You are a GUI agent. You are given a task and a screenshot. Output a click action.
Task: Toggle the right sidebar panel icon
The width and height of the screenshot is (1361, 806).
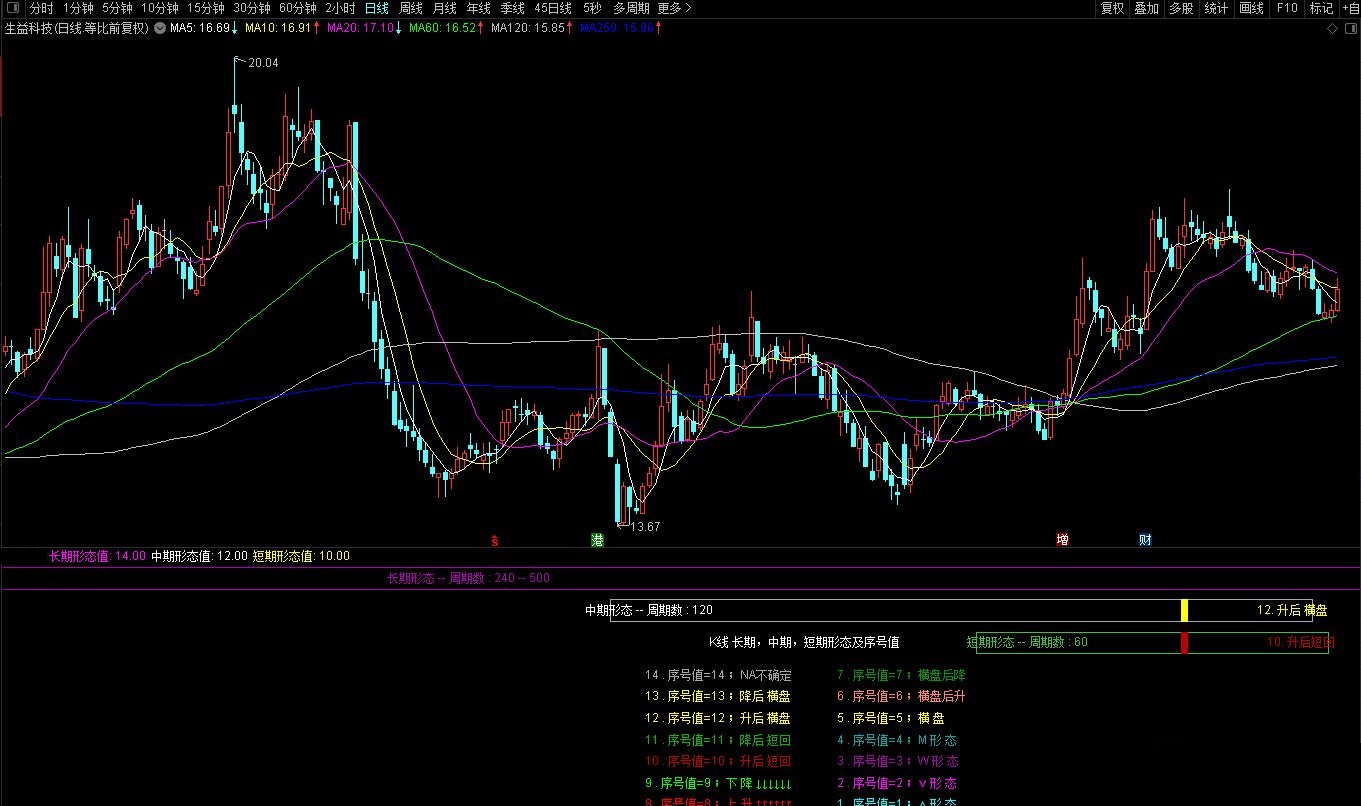tap(1350, 29)
